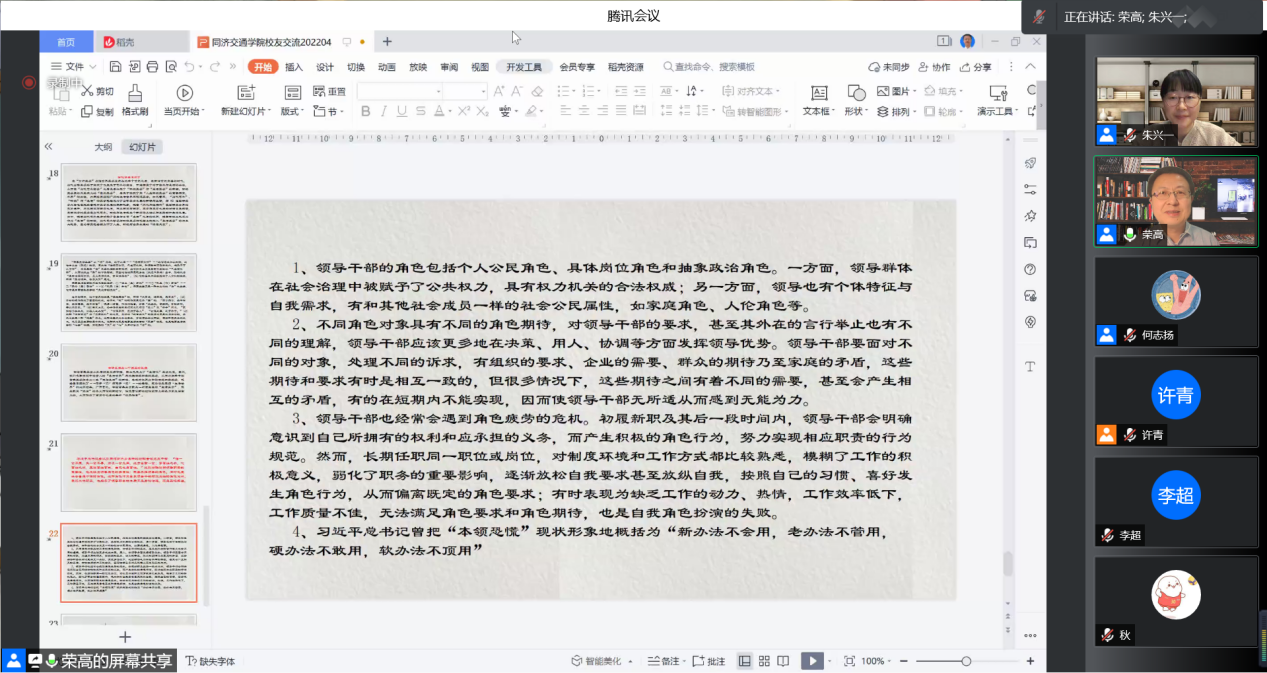1267x673 pixels.
Task: Start slideshow from current slide (当页开始)
Action: [184, 93]
